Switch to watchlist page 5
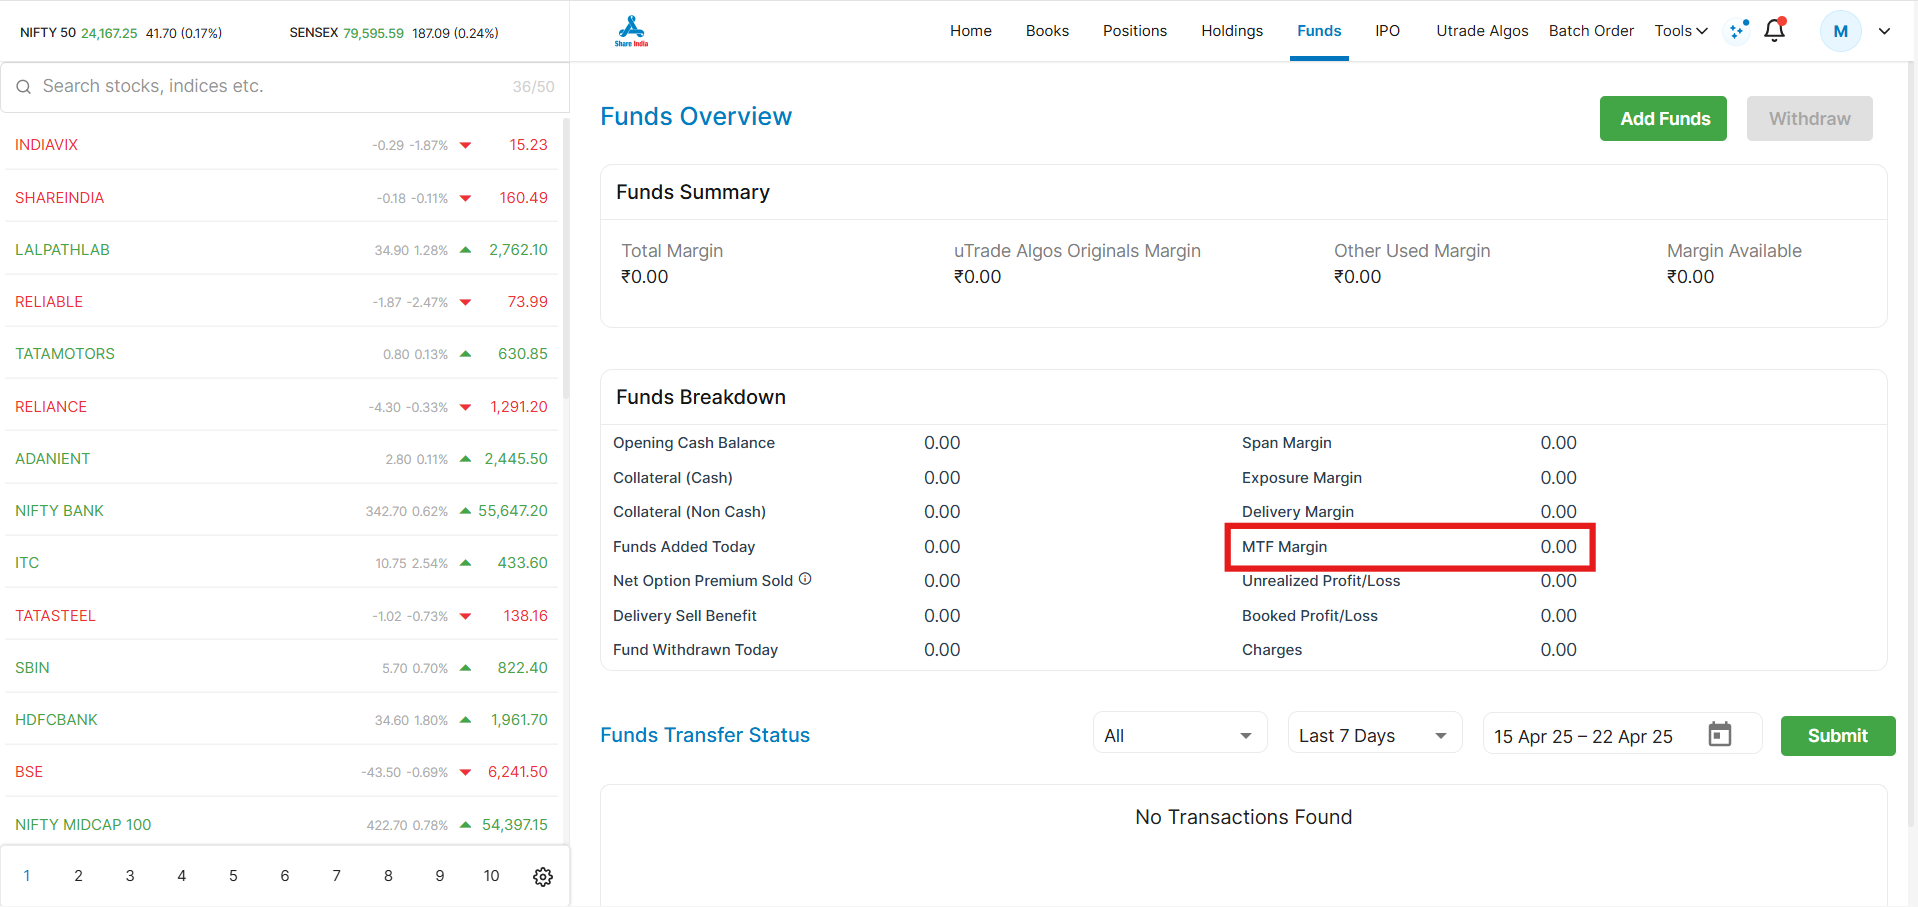Screen dimensions: 1918x907 coord(233,875)
